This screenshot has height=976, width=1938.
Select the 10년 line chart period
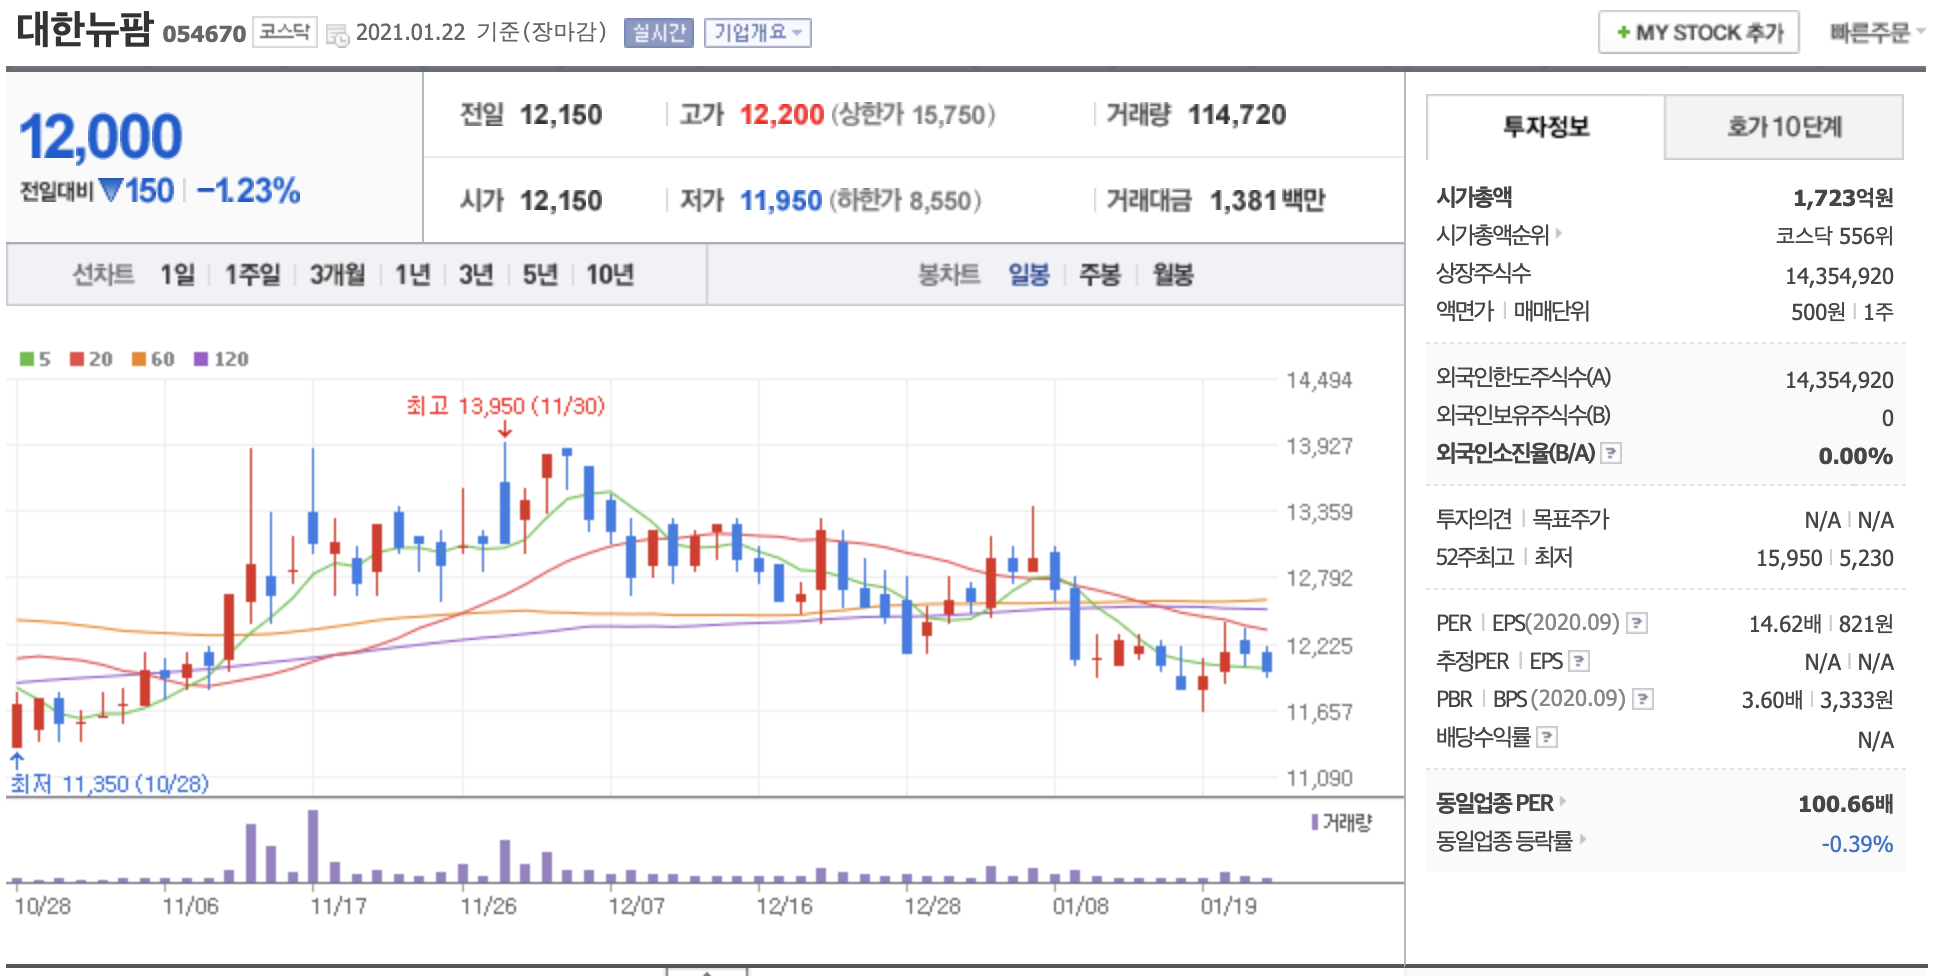click(610, 275)
